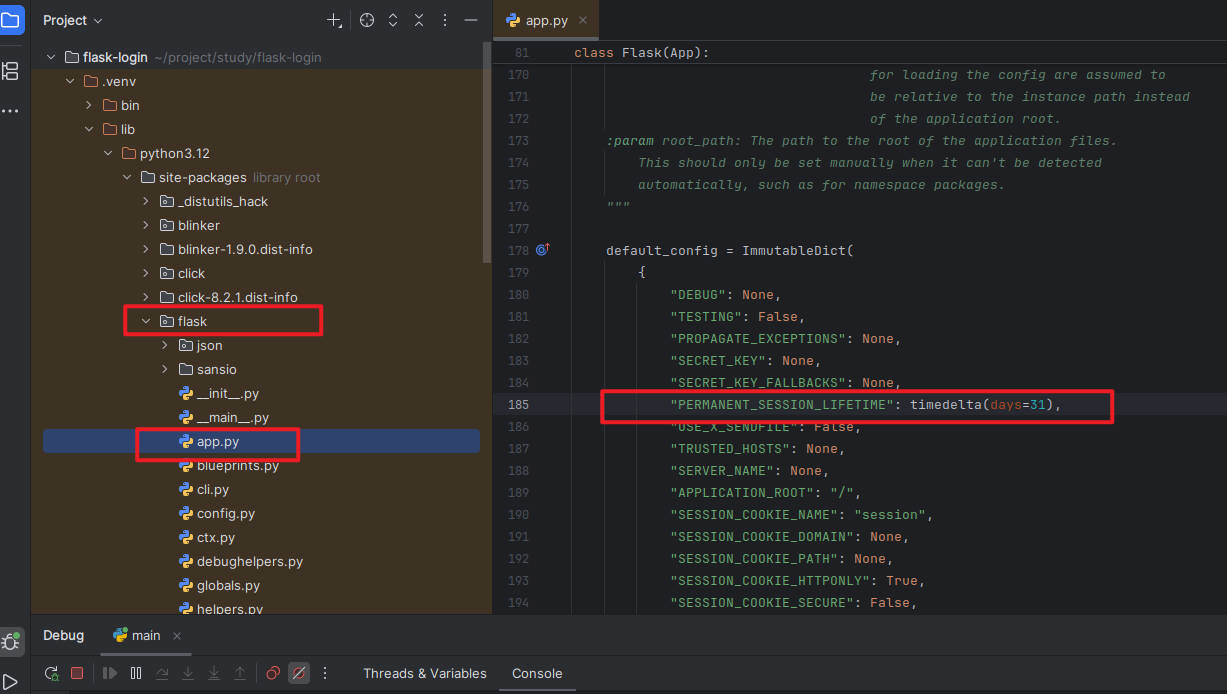Click line number 185 in gutter
The height and width of the screenshot is (694, 1227).
coord(518,405)
